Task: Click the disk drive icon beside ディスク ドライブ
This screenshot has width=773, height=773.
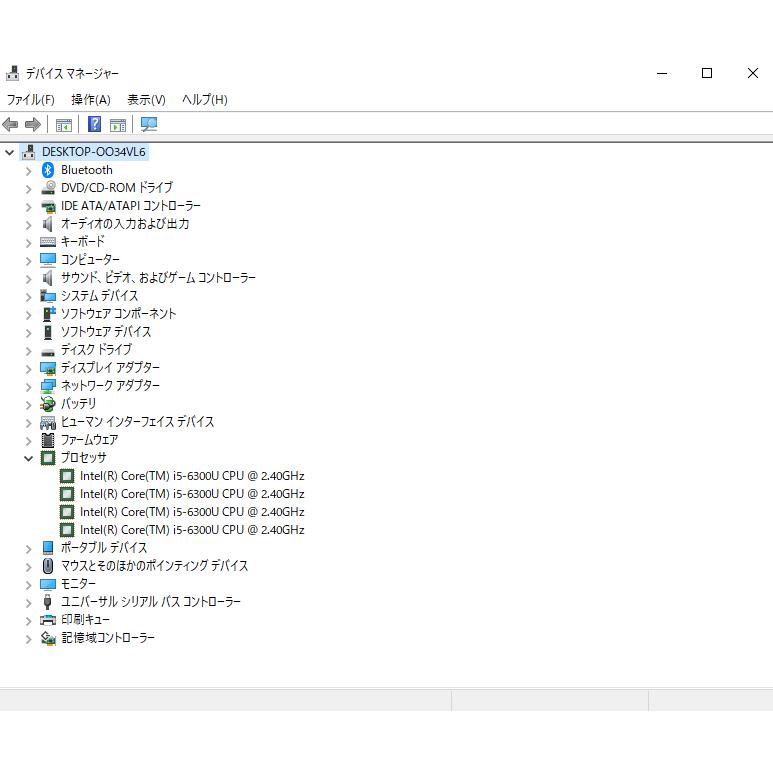Action: click(48, 352)
